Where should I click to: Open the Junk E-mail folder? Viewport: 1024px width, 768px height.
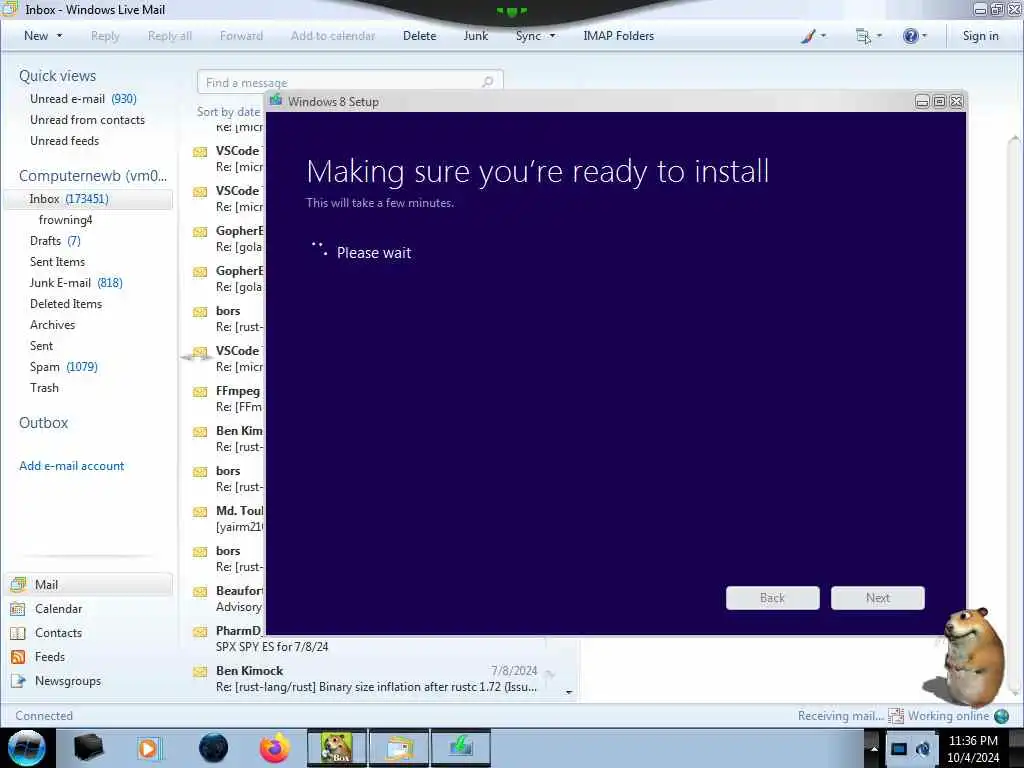76,282
